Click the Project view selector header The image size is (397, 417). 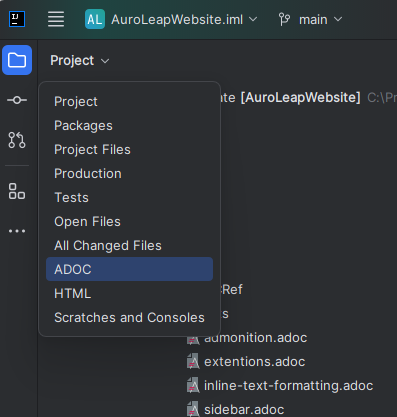coord(80,61)
